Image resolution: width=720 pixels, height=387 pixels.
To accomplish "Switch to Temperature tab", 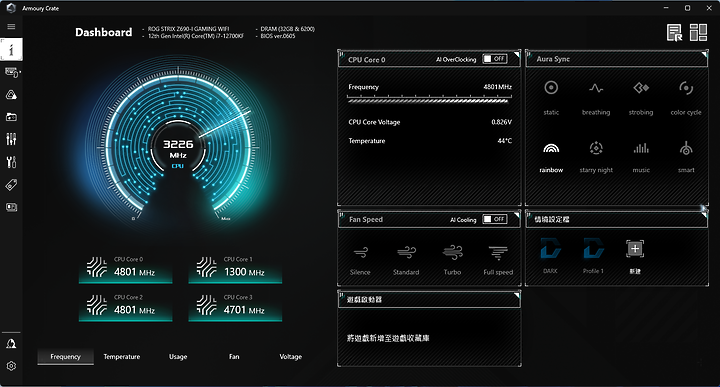I will point(122,357).
